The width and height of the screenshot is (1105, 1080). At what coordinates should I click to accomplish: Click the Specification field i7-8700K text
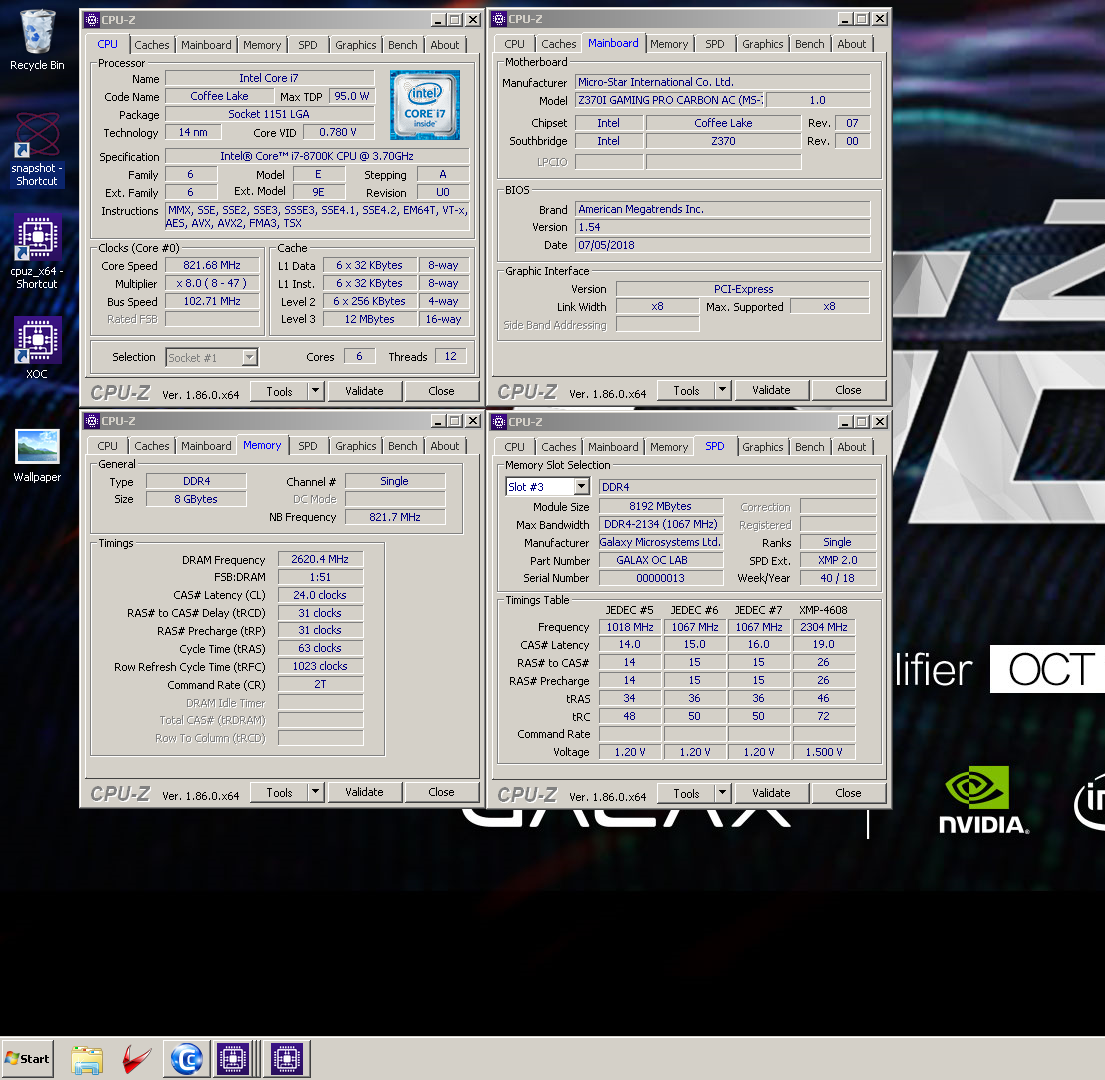[x=317, y=156]
